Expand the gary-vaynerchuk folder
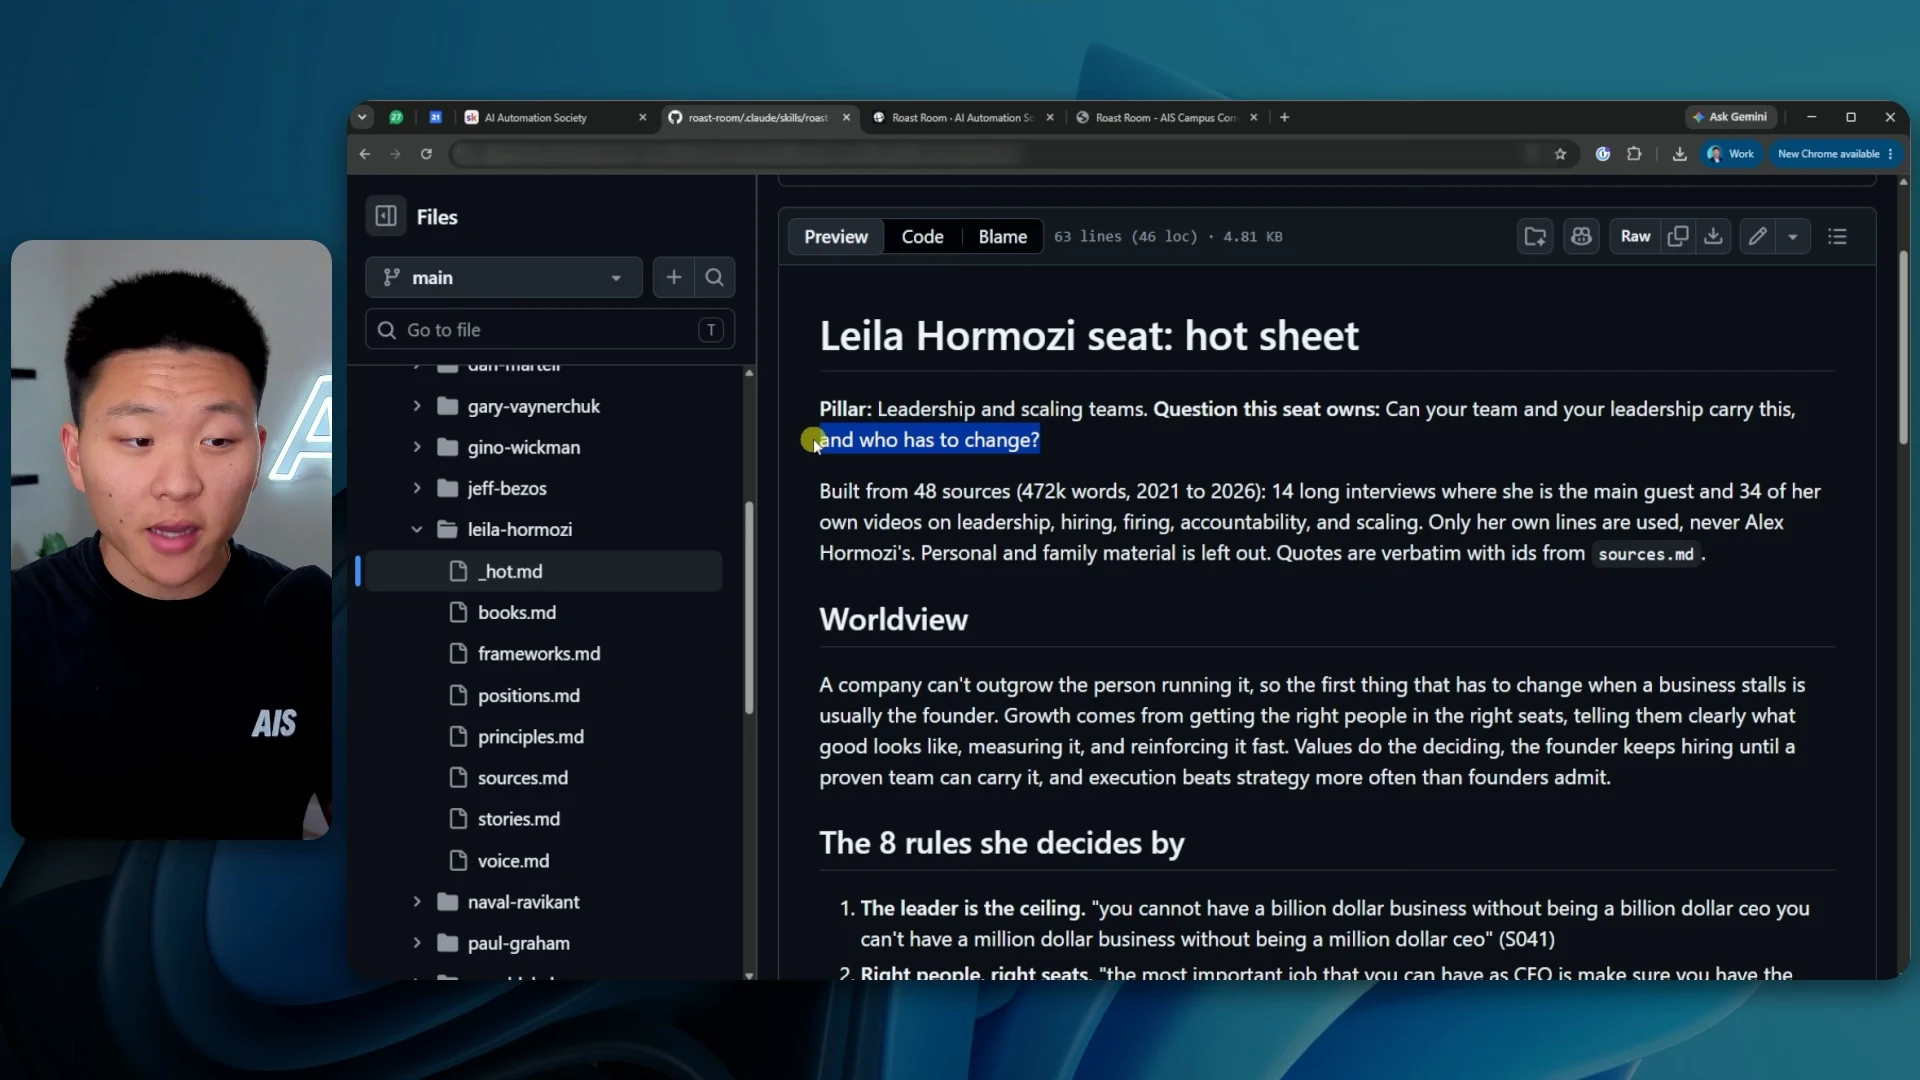 coord(417,406)
